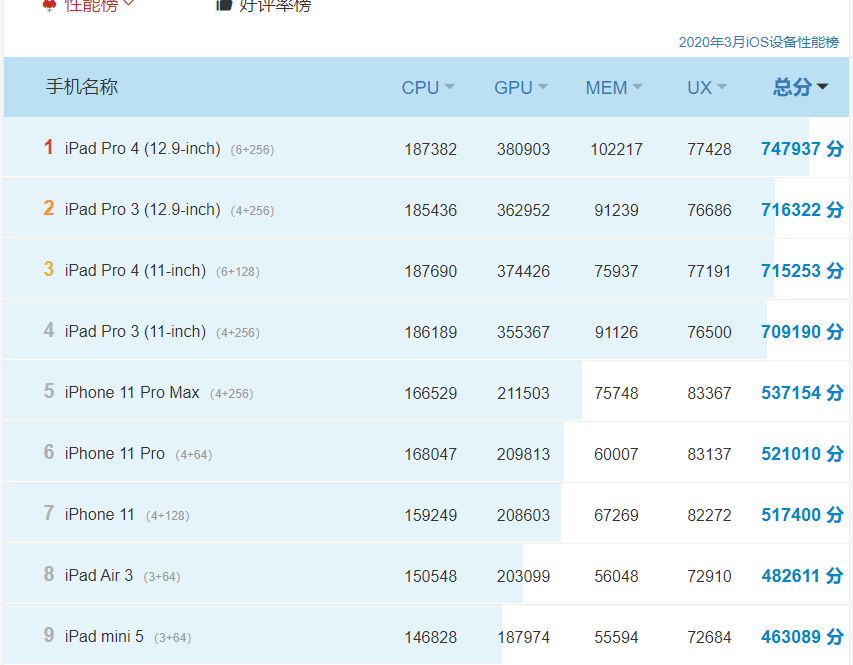This screenshot has width=853, height=665.
Task: Click total score 709190 分
Action: click(802, 331)
